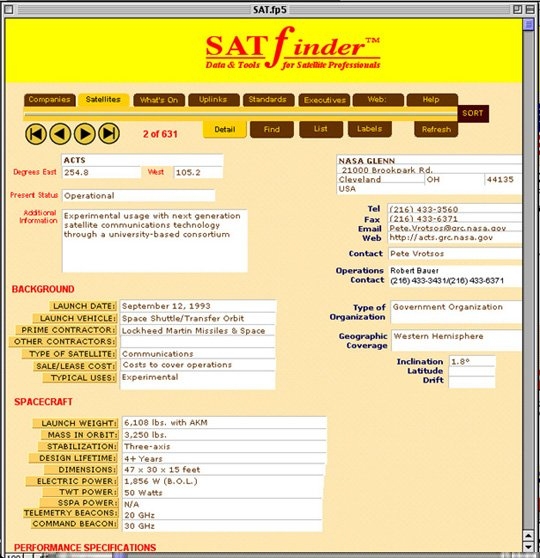Go to next record arrow icon
This screenshot has width=540, height=558.
(84, 134)
